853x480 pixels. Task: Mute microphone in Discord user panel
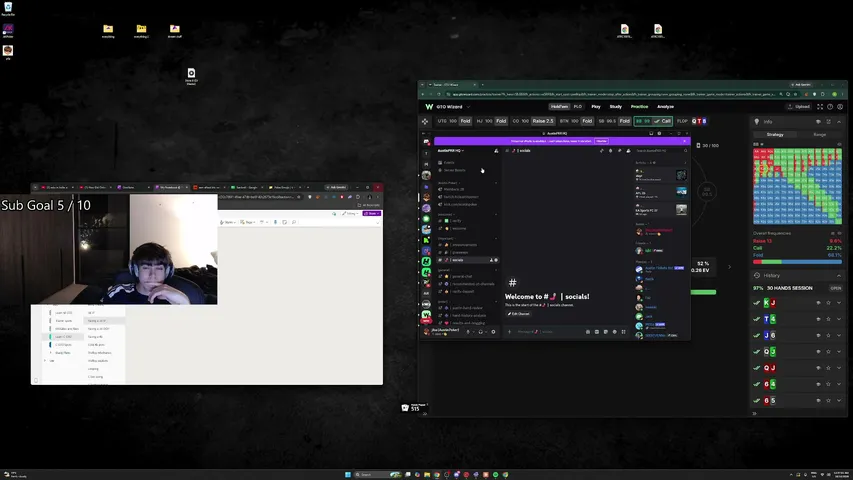tap(468, 331)
